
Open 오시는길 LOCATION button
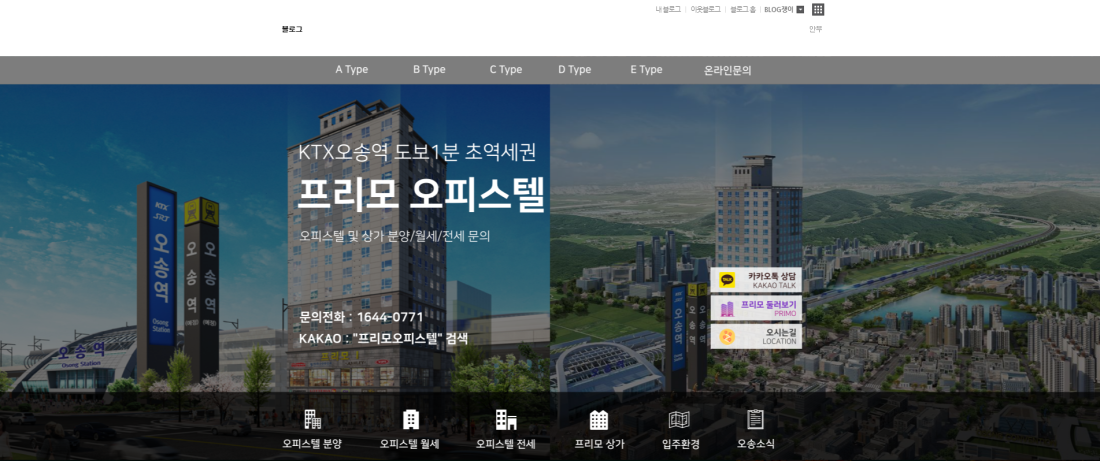[756, 336]
